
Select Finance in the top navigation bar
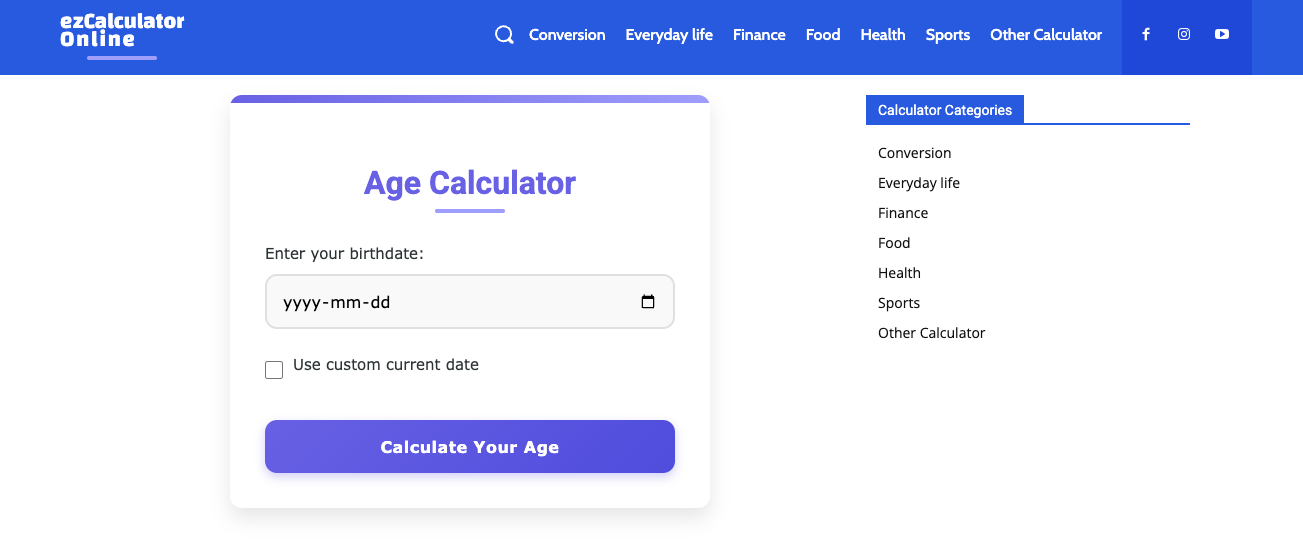759,35
